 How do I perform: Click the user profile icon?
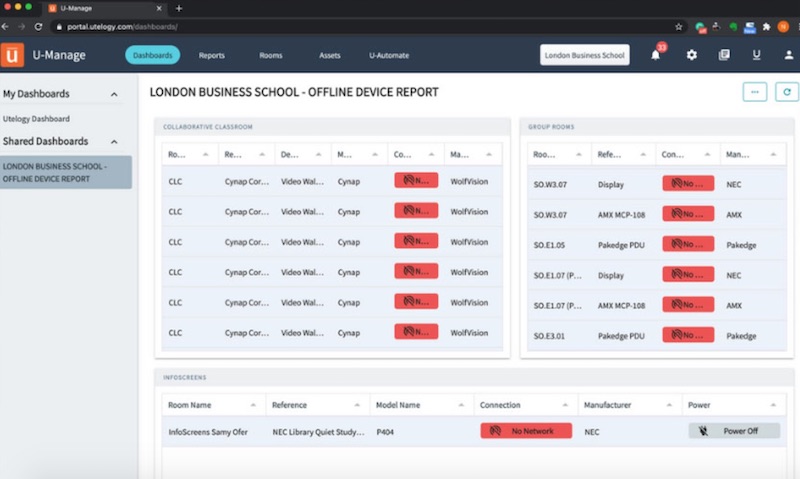[789, 55]
